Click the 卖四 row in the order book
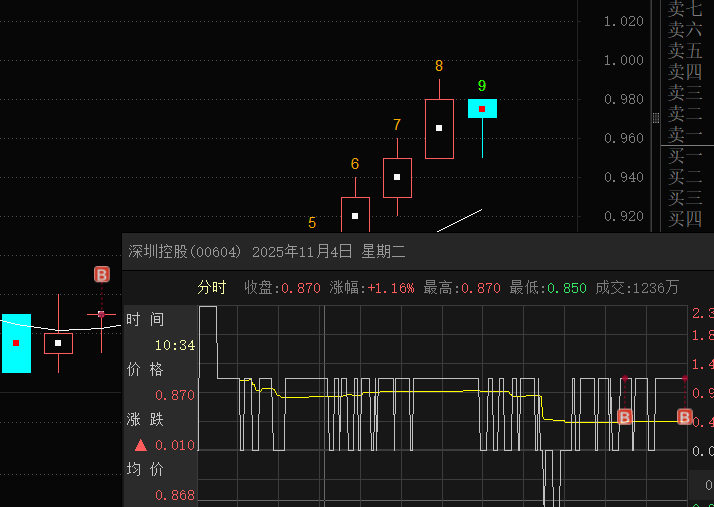Screen dimensions: 714x507 pos(687,72)
